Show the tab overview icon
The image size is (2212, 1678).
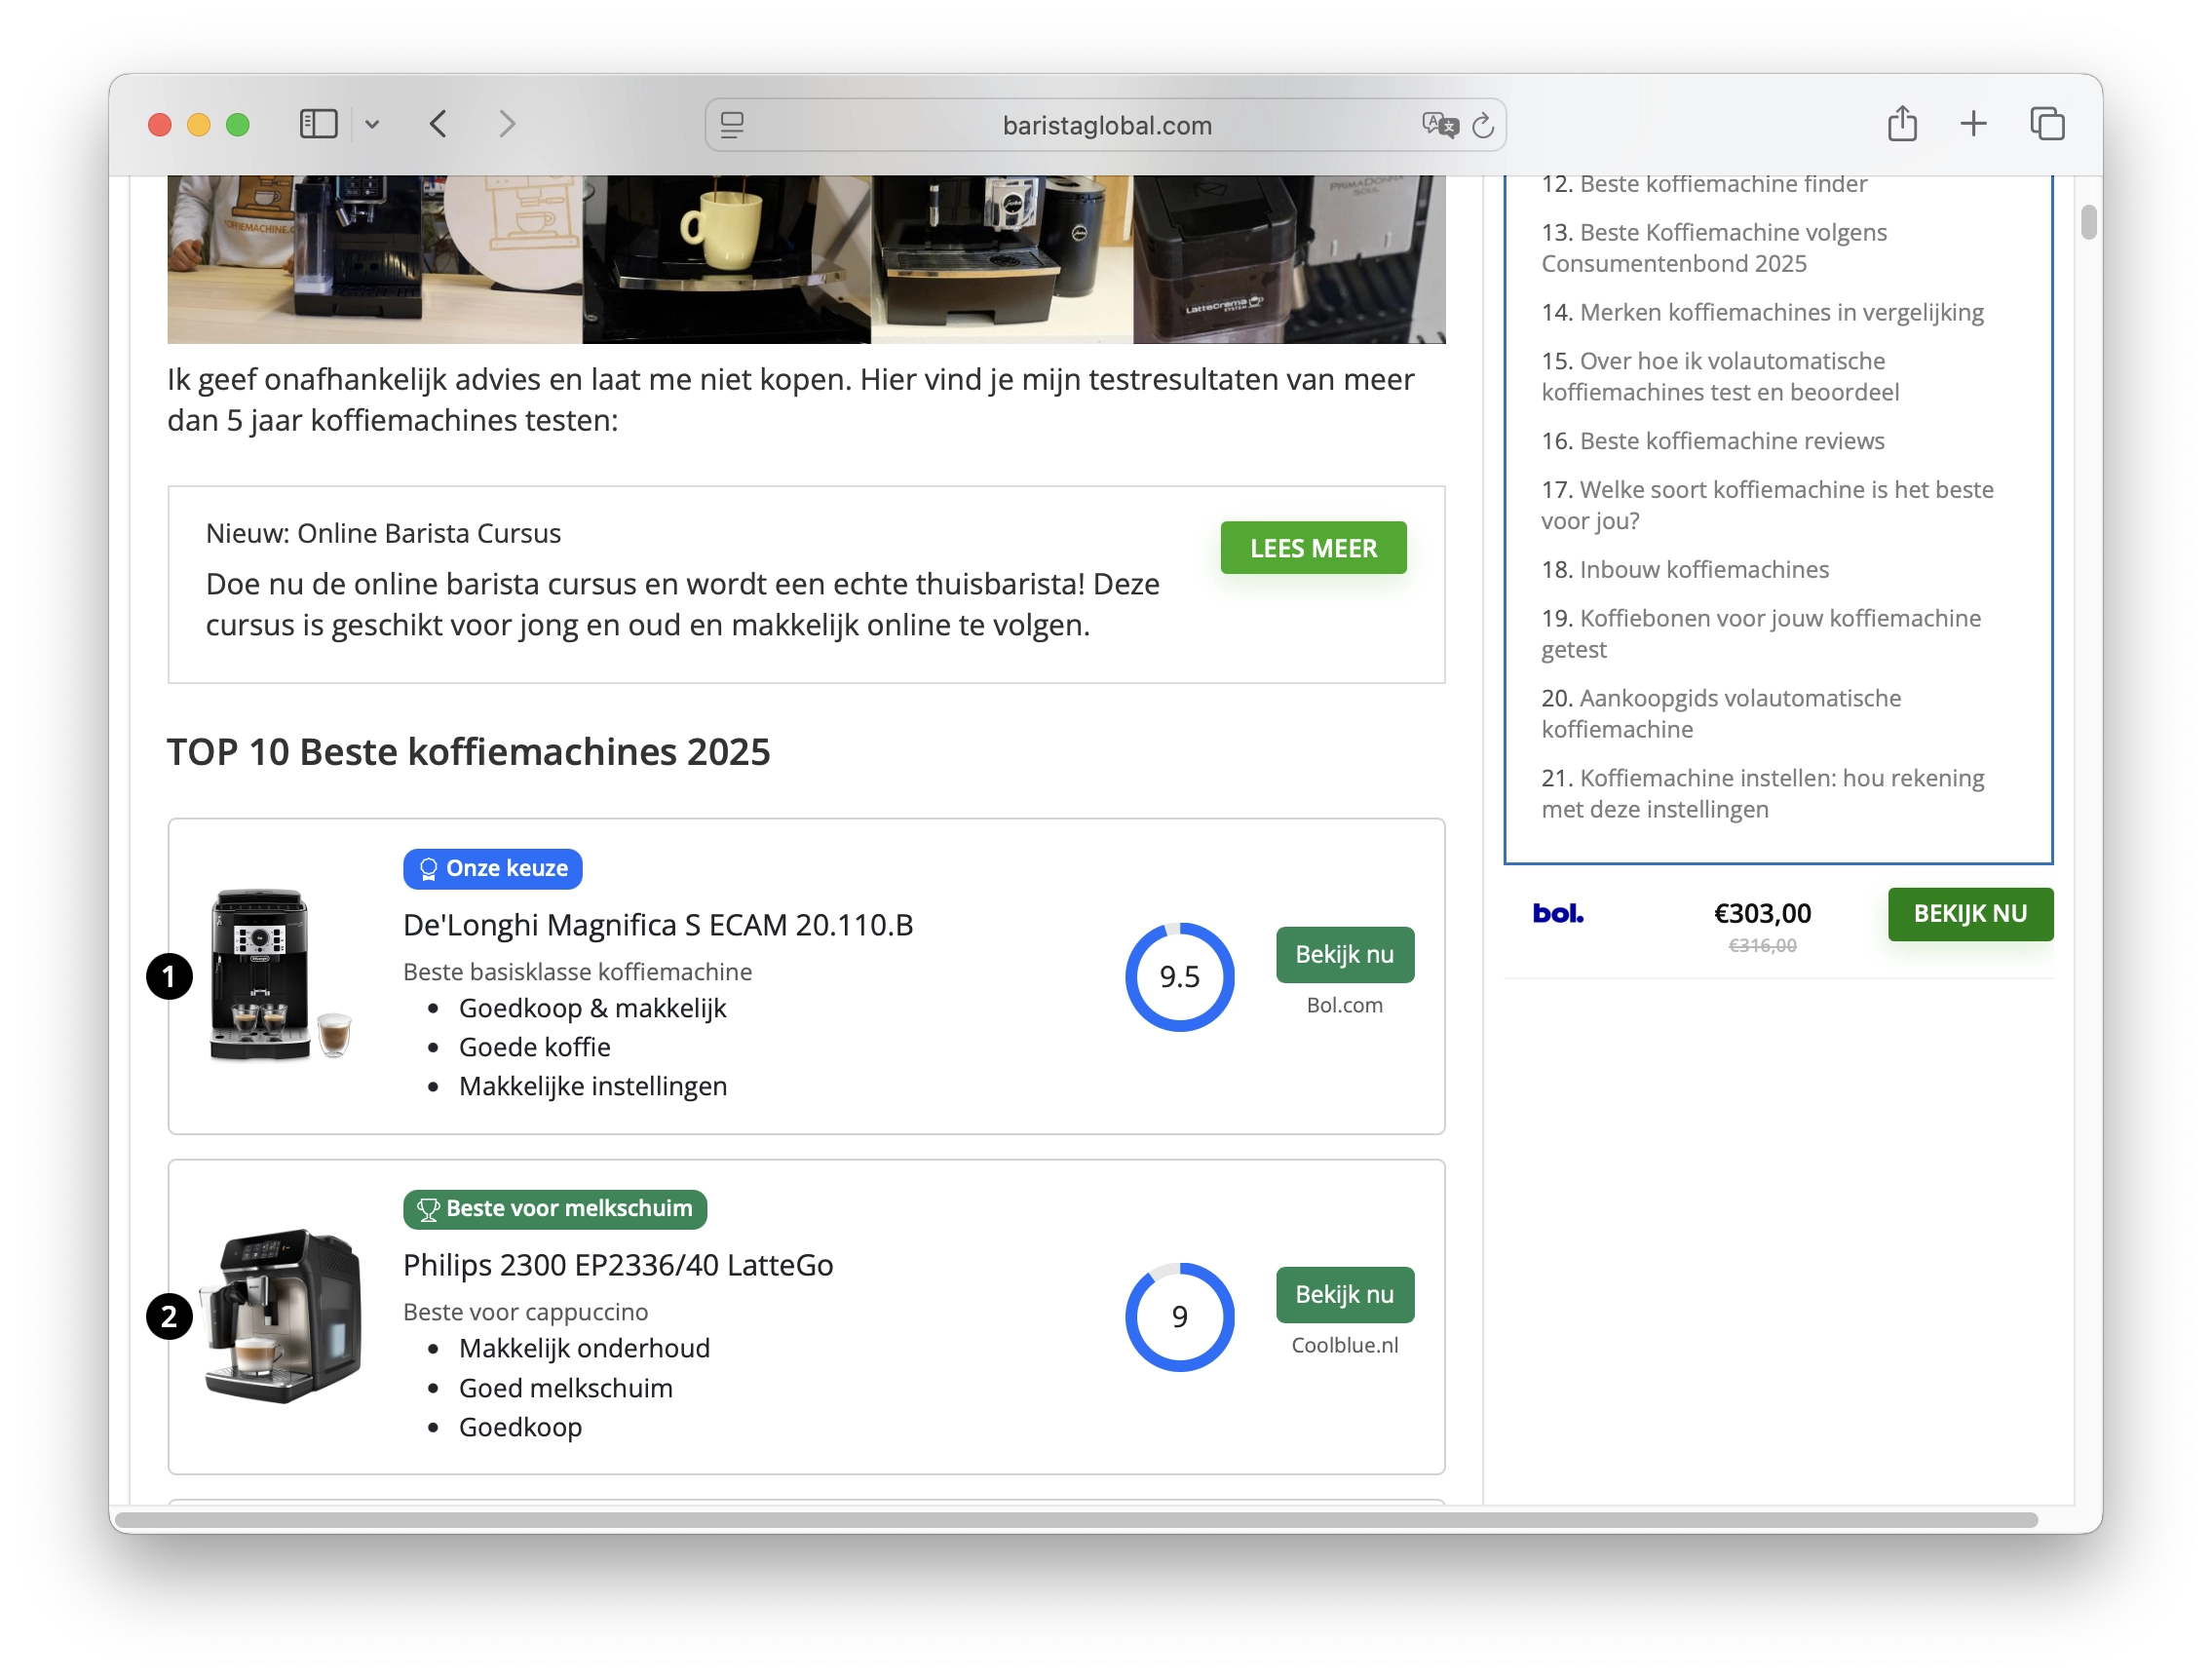click(2047, 124)
